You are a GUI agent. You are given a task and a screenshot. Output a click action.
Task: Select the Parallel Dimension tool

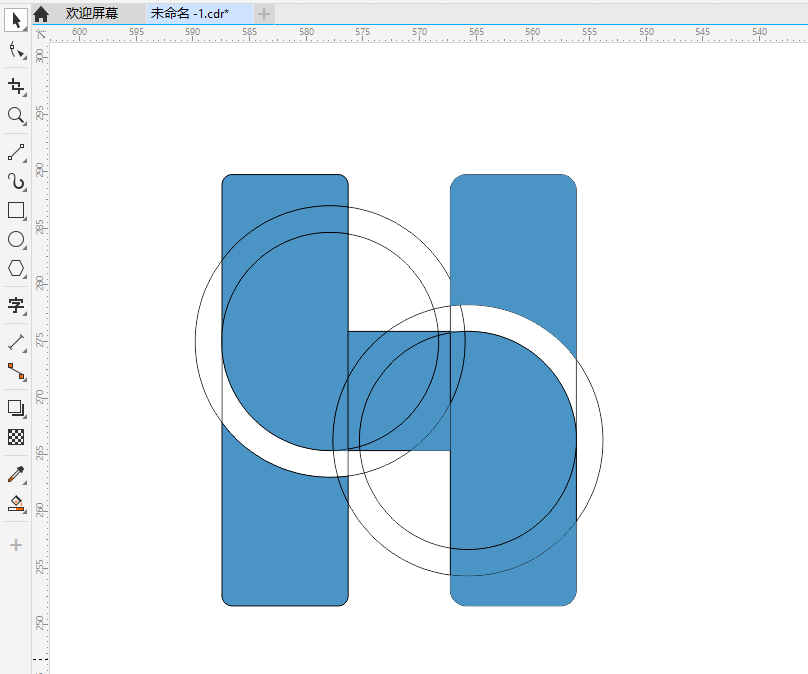(16, 342)
